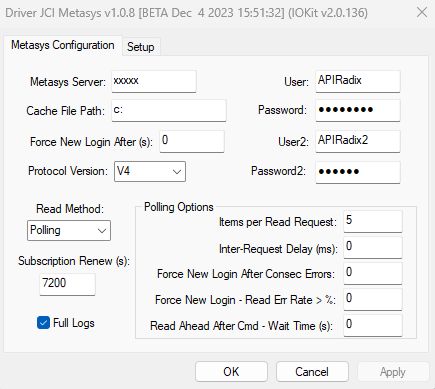The image size is (435, 389).
Task: Click the Metasys Server label
Action: click(68, 82)
